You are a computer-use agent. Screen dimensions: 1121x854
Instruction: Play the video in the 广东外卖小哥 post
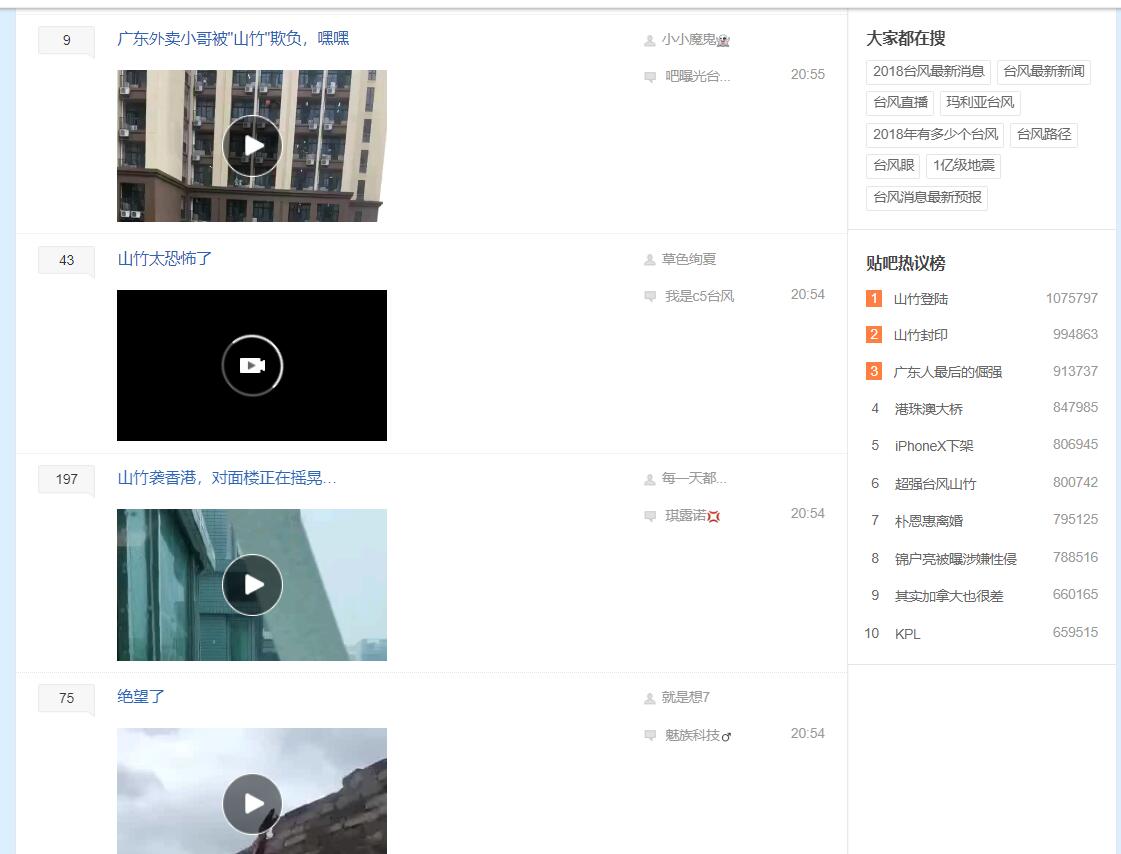[x=252, y=146]
